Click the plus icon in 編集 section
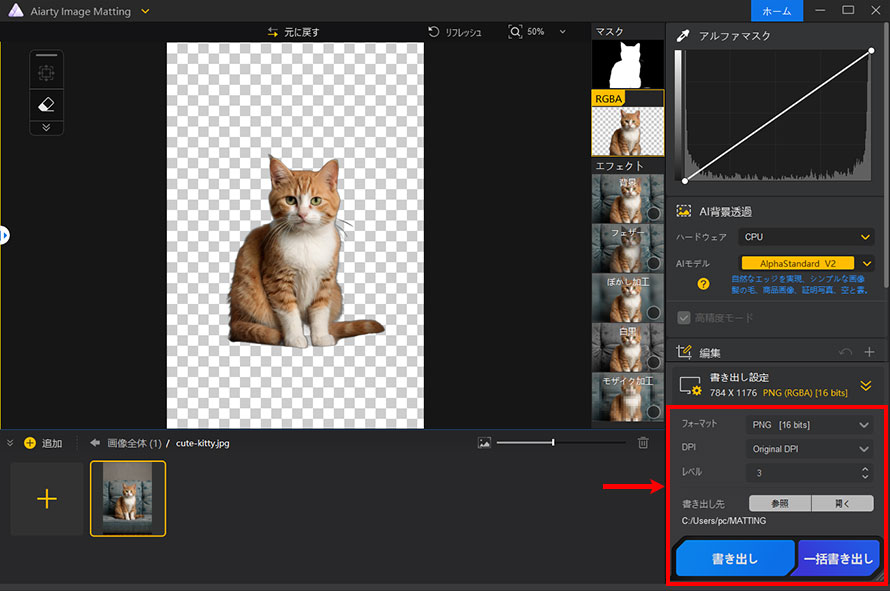Screen dimensions: 890x591 pos(869,352)
